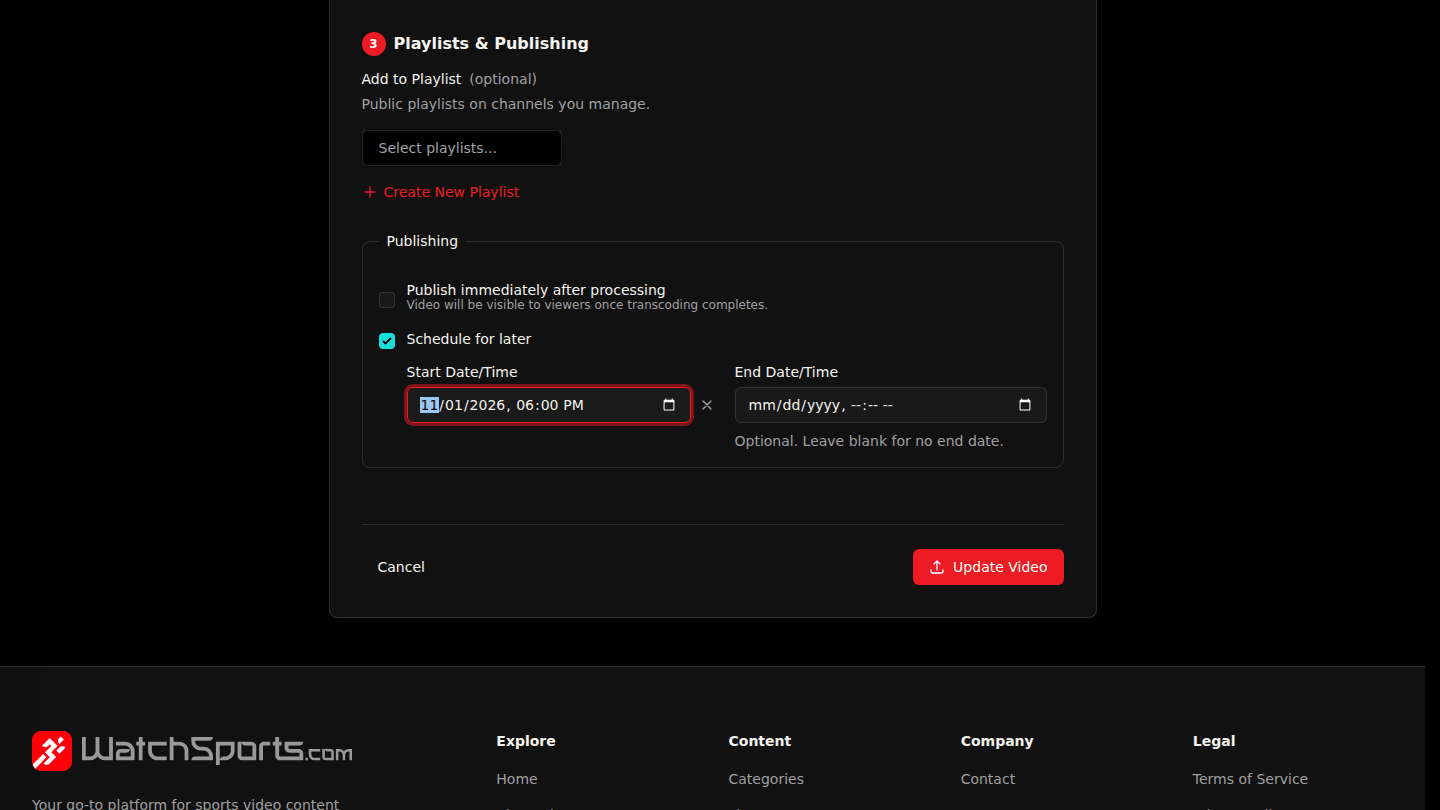Screen dimensions: 1440x810
Task: Click the Company footer heading
Action: tap(997, 741)
